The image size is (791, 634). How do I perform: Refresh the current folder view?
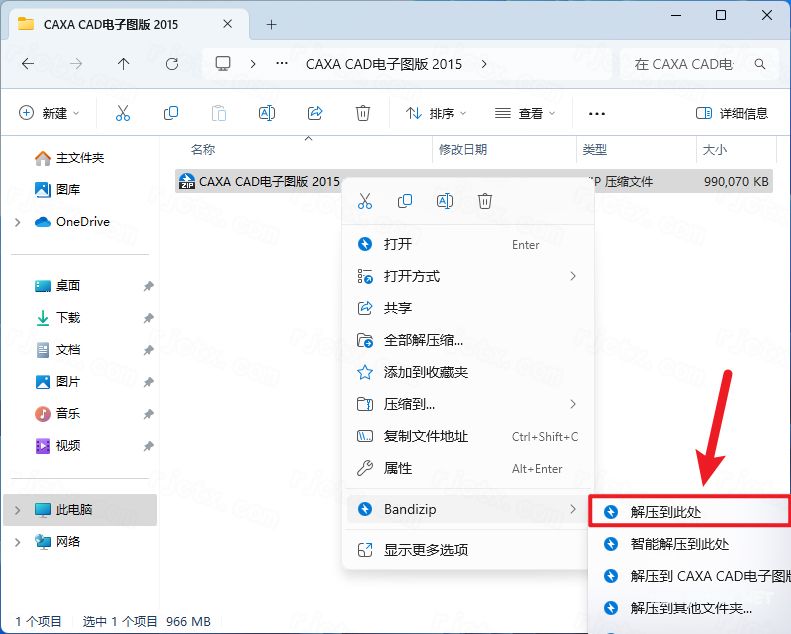(172, 64)
